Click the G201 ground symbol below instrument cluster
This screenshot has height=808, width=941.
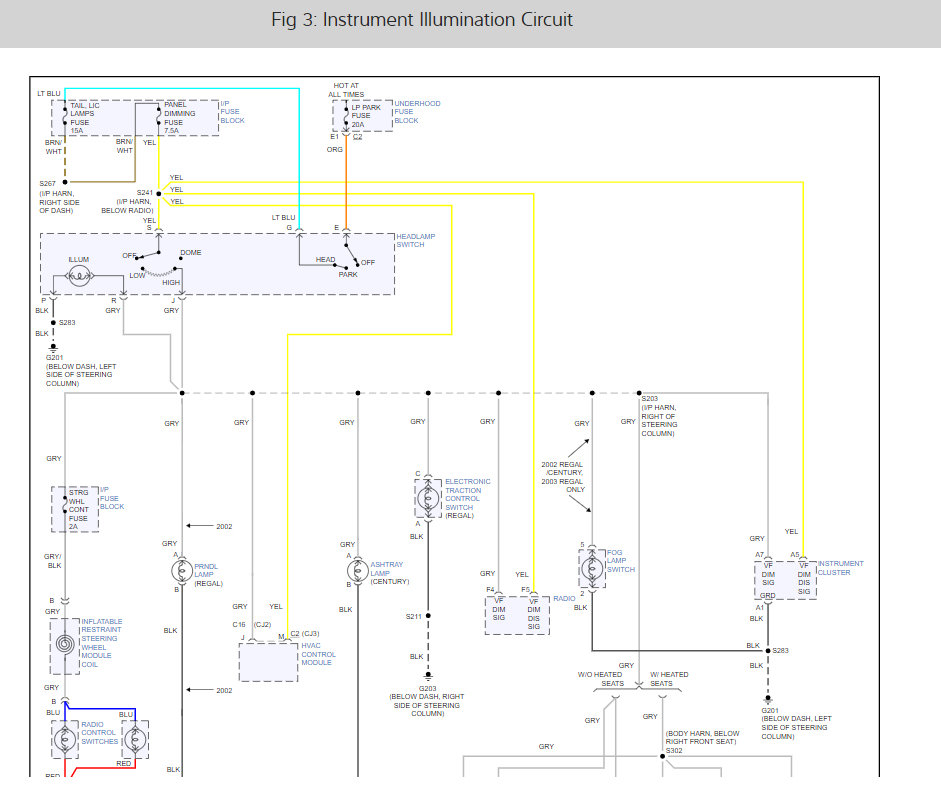[768, 699]
